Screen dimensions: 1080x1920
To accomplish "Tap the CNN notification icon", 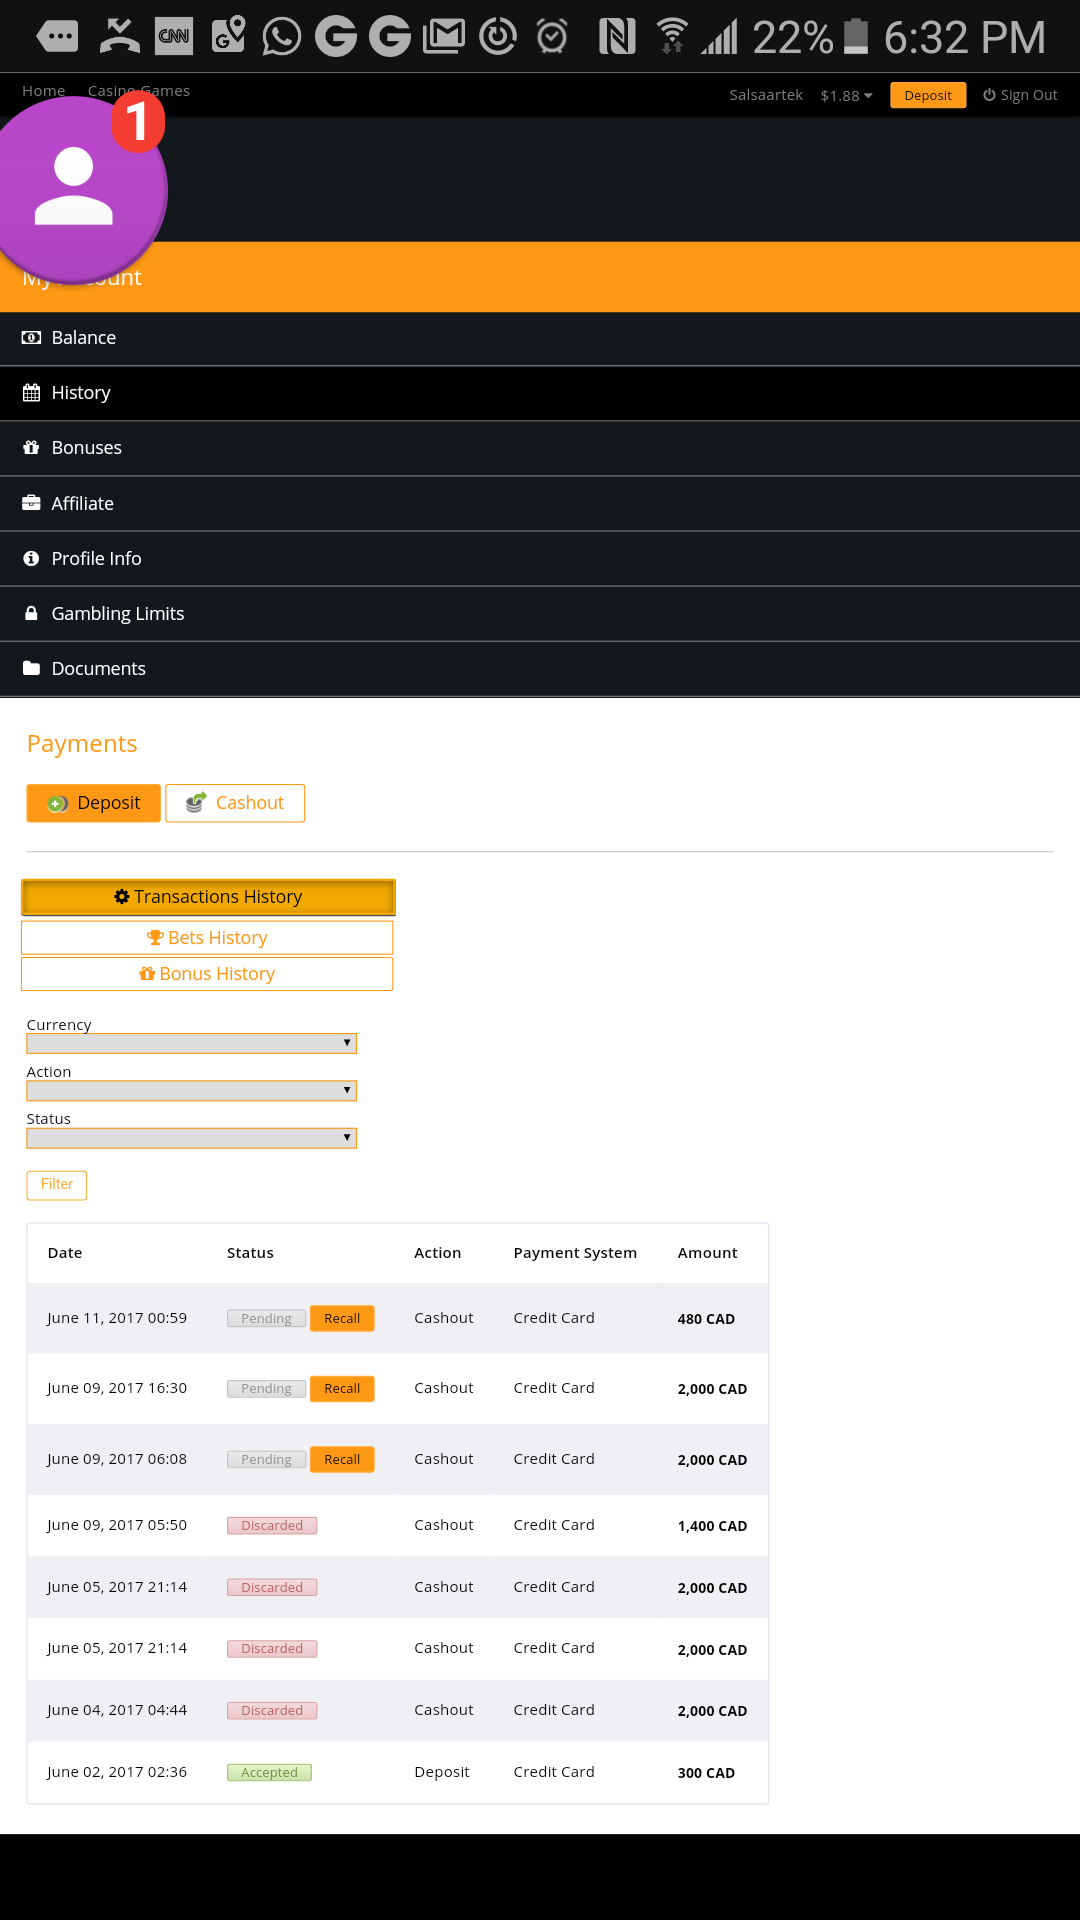I will coord(174,36).
